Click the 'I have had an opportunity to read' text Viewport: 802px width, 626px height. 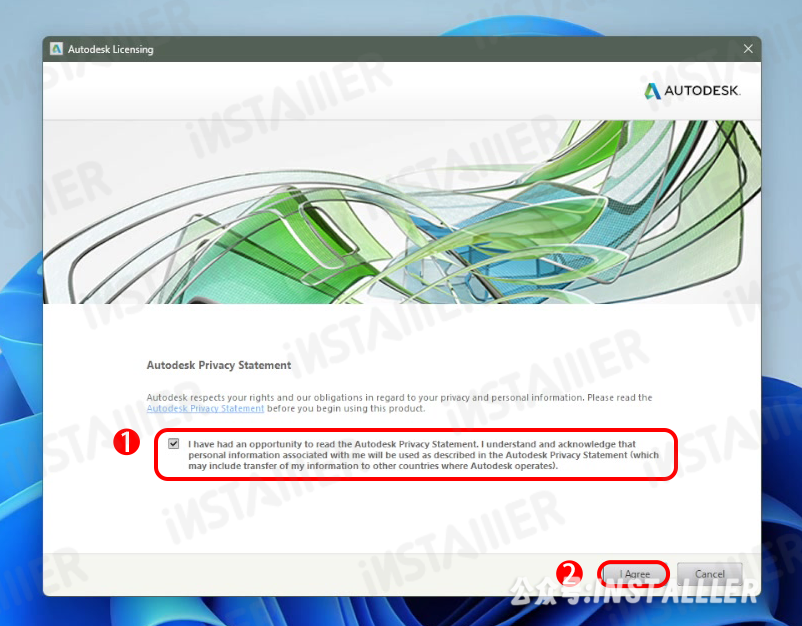[424, 455]
